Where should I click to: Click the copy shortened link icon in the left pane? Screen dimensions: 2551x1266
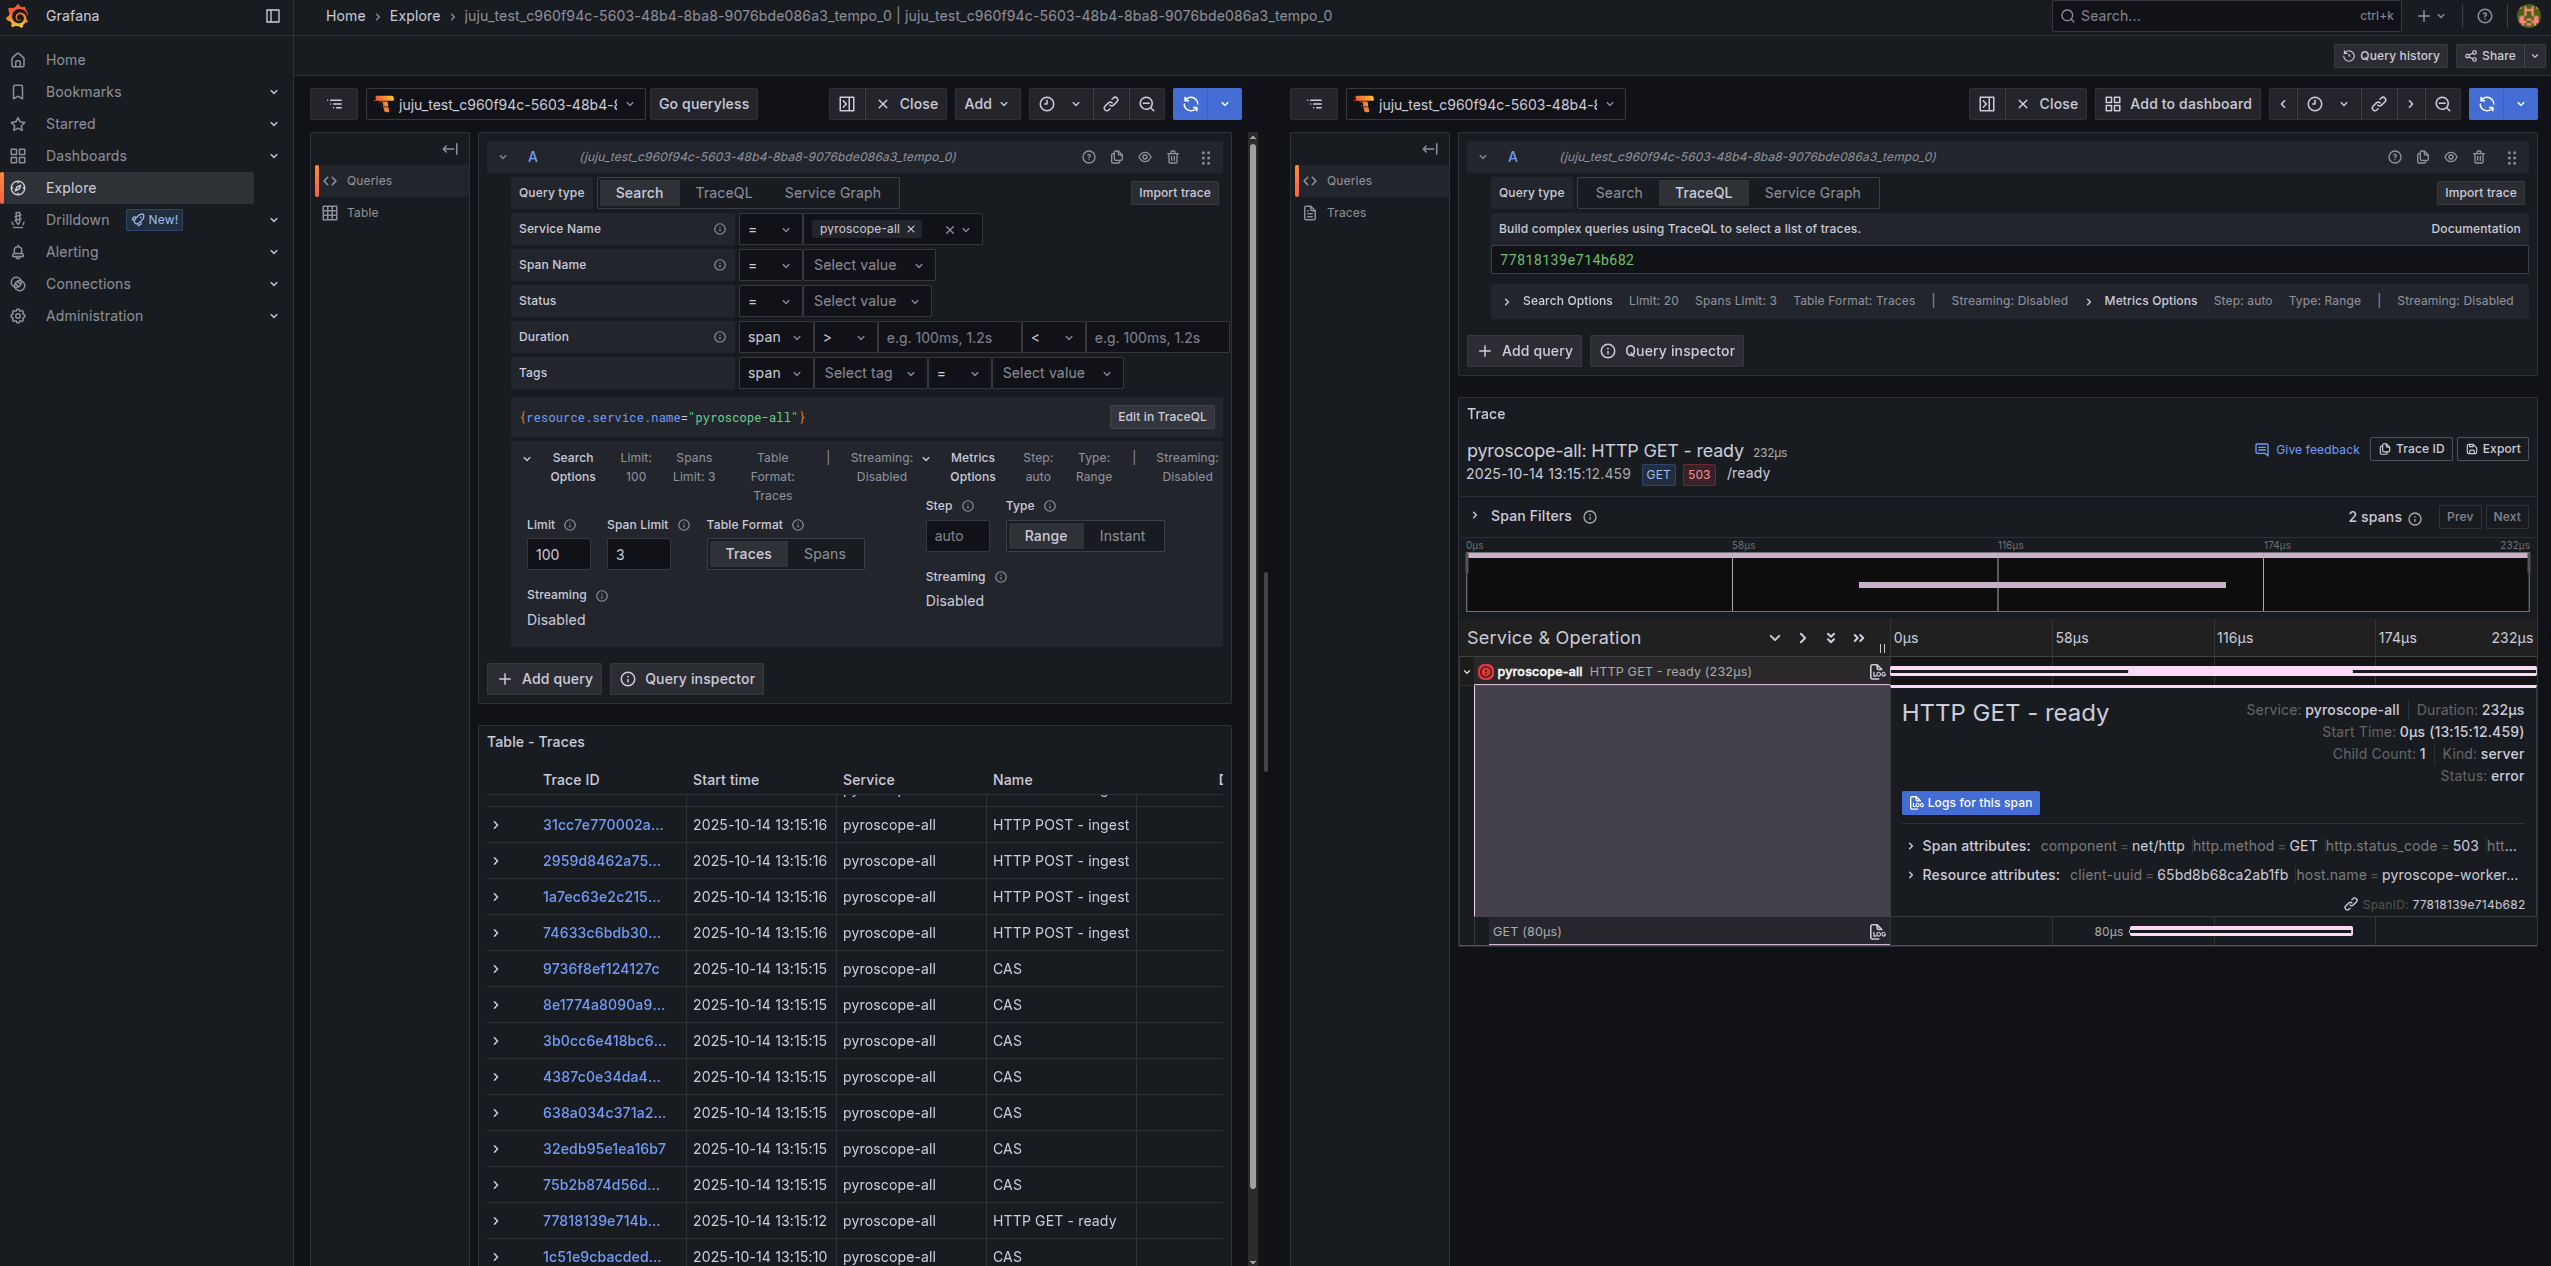pos(1111,104)
